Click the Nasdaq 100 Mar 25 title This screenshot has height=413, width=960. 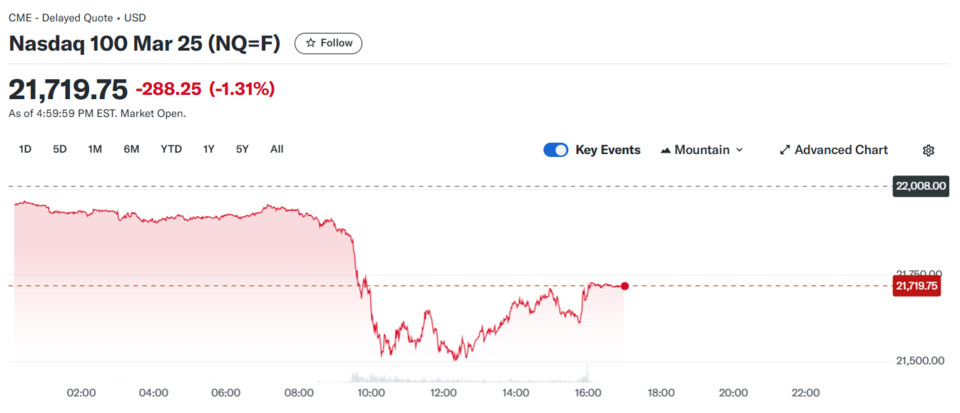point(144,44)
